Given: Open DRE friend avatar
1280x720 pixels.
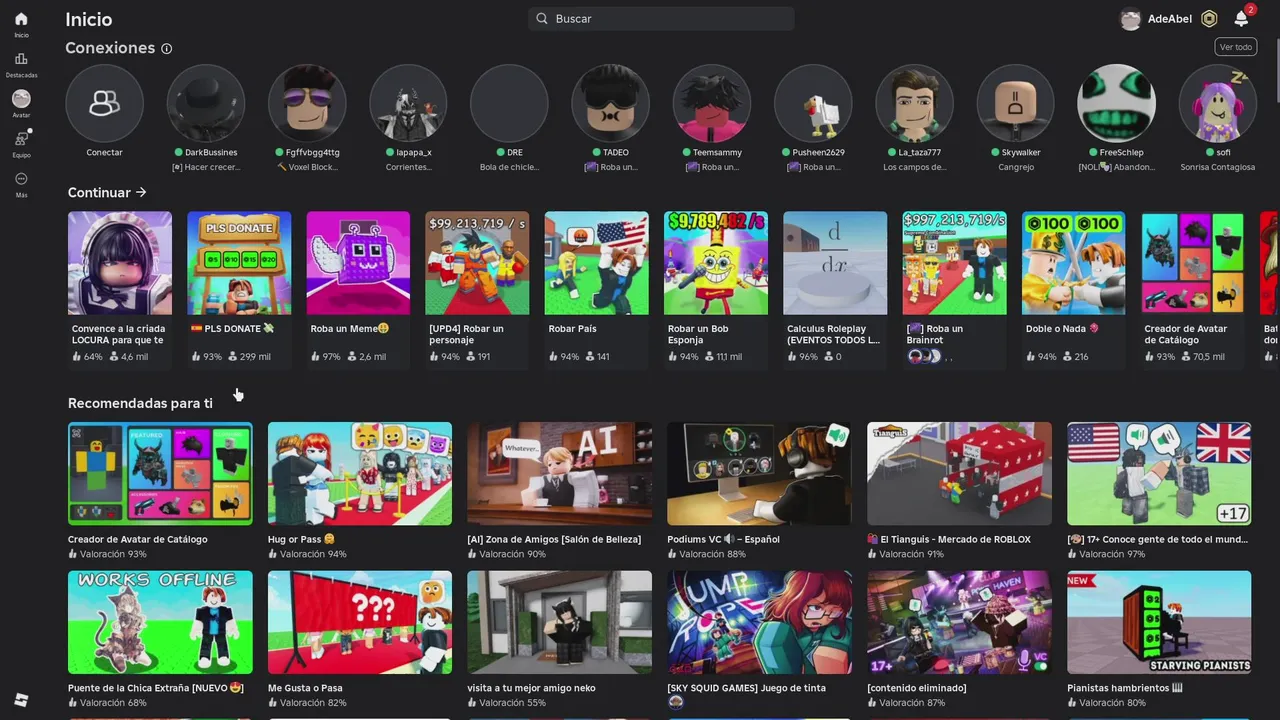Looking at the screenshot, I should pyautogui.click(x=509, y=103).
